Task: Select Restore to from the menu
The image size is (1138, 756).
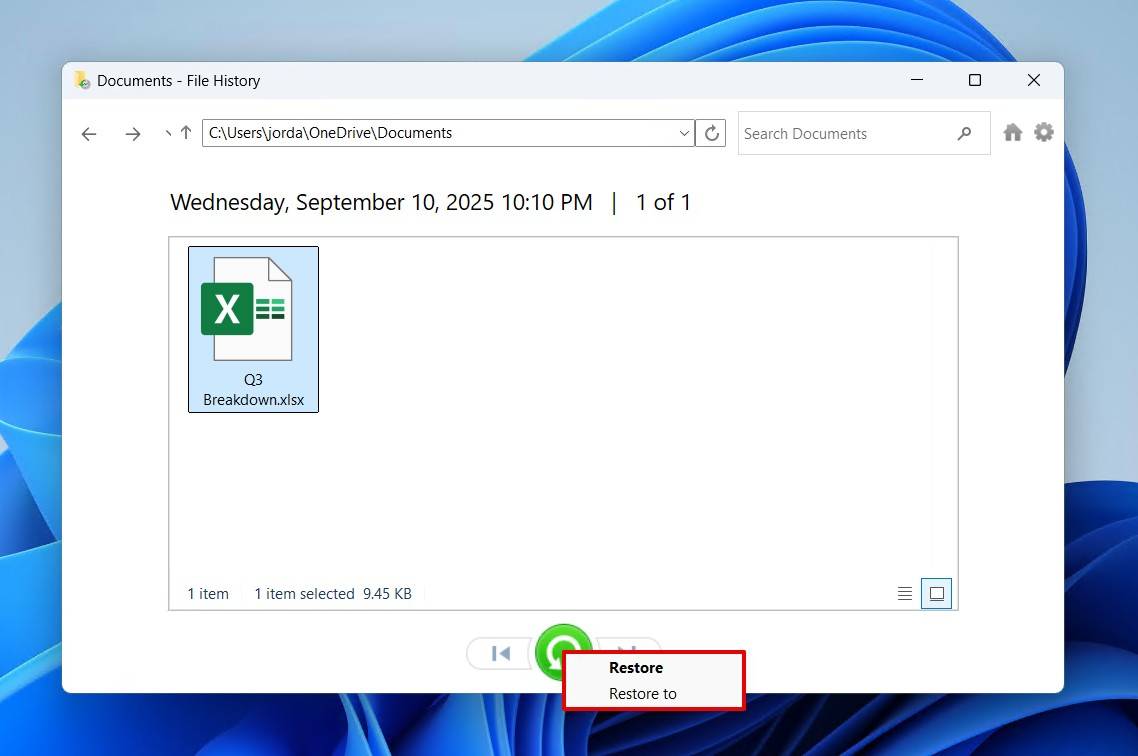Action: (643, 693)
